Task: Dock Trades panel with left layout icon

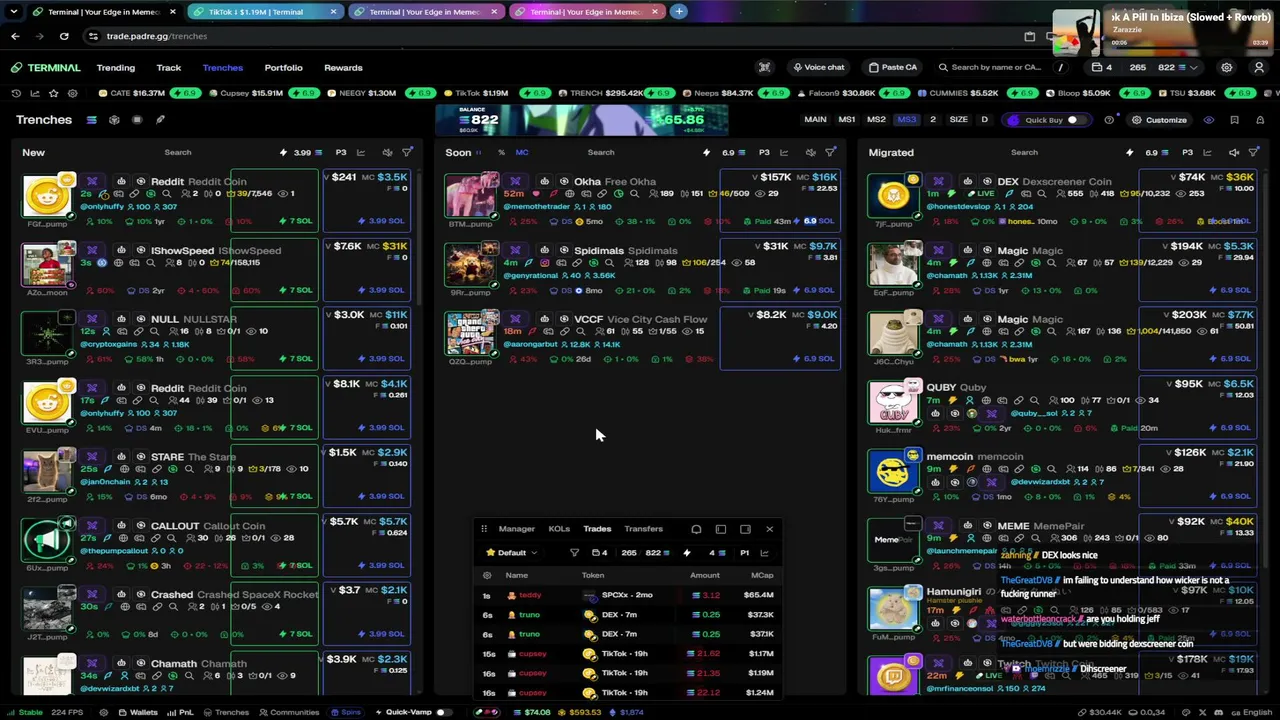Action: pyautogui.click(x=721, y=529)
